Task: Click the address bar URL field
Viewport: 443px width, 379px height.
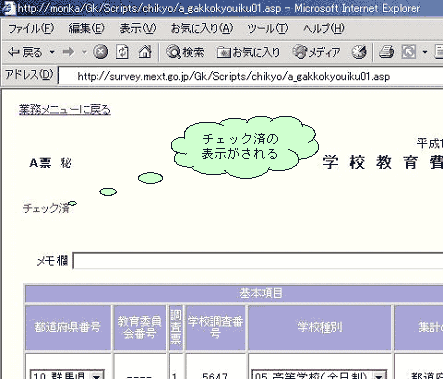Action: coord(251,76)
